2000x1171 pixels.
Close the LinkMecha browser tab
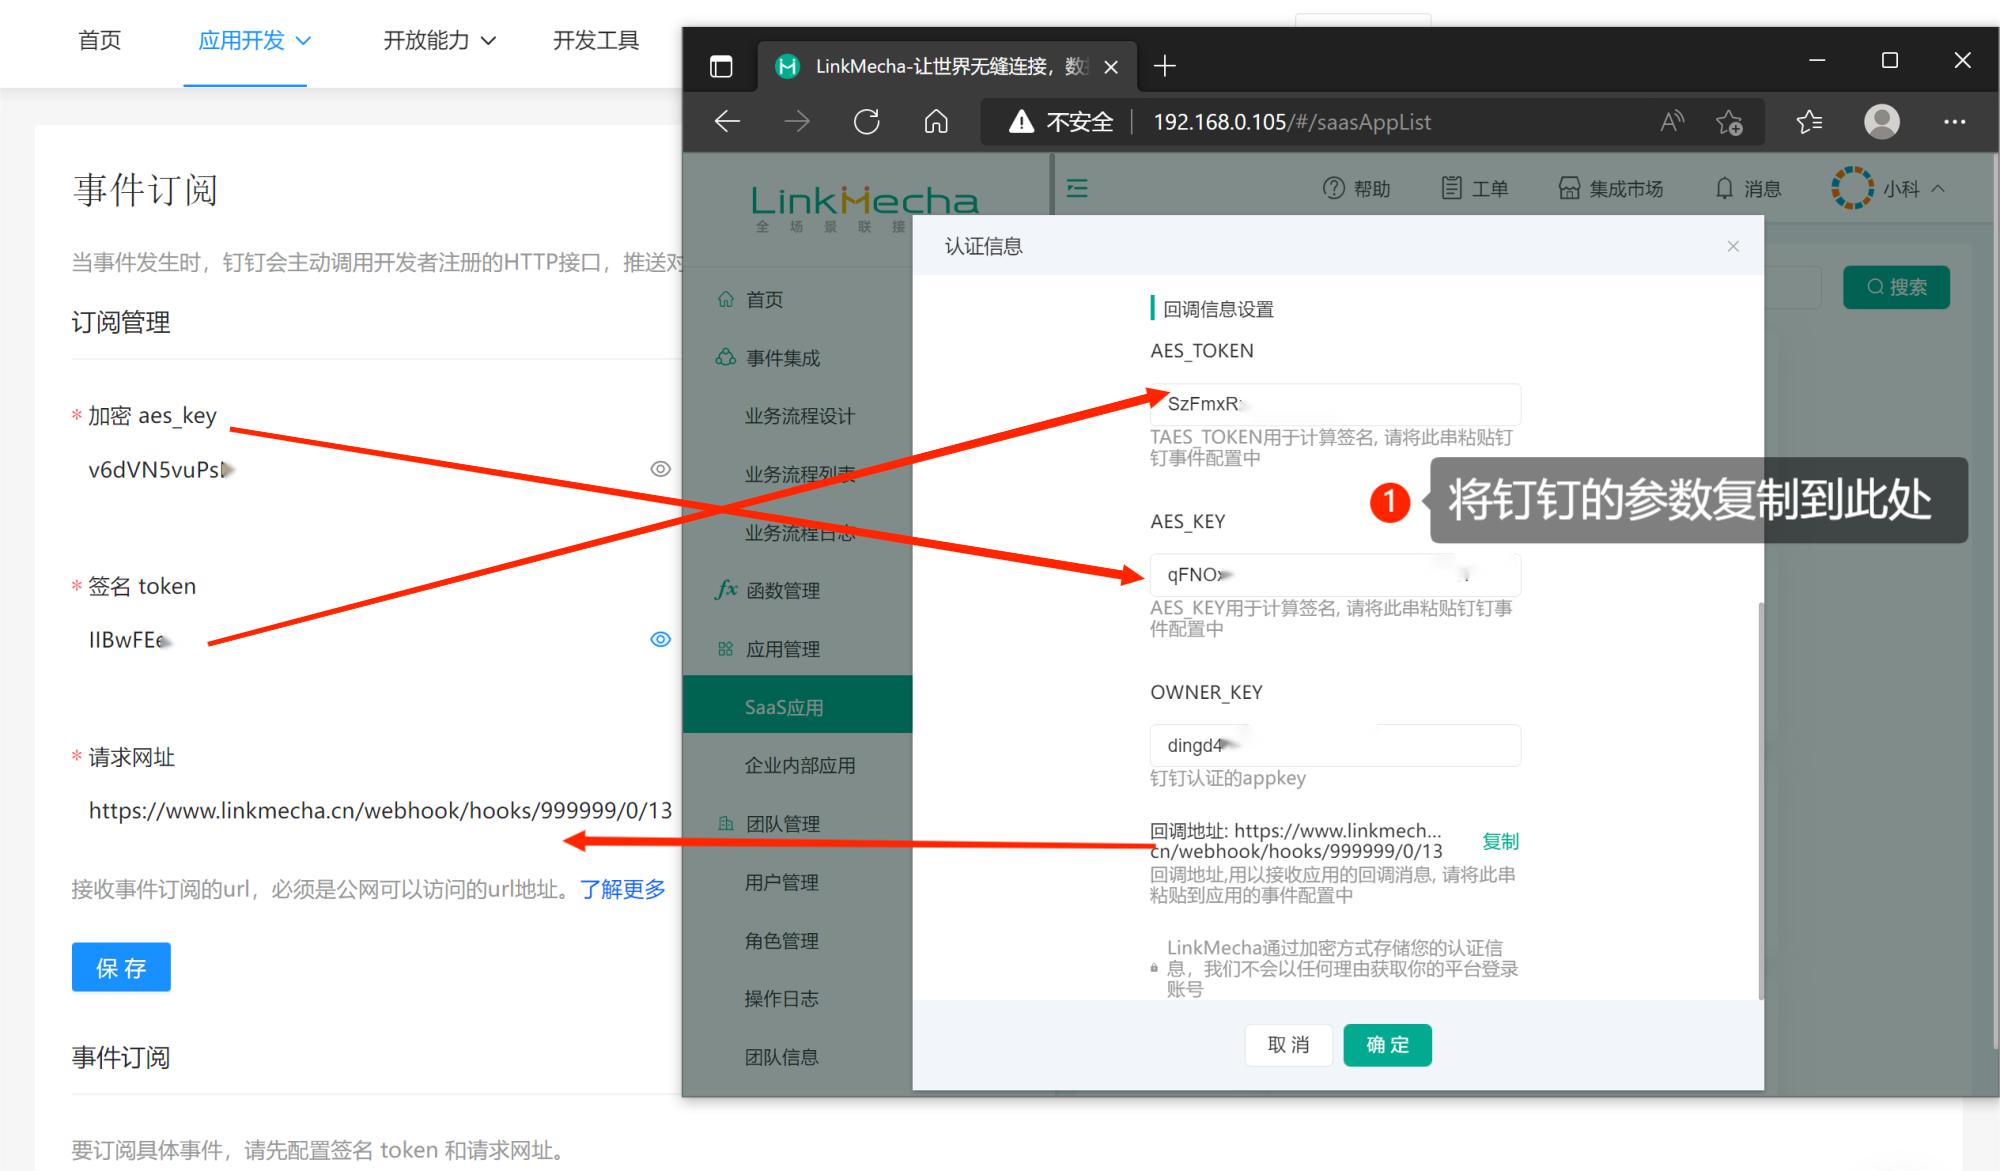1111,67
